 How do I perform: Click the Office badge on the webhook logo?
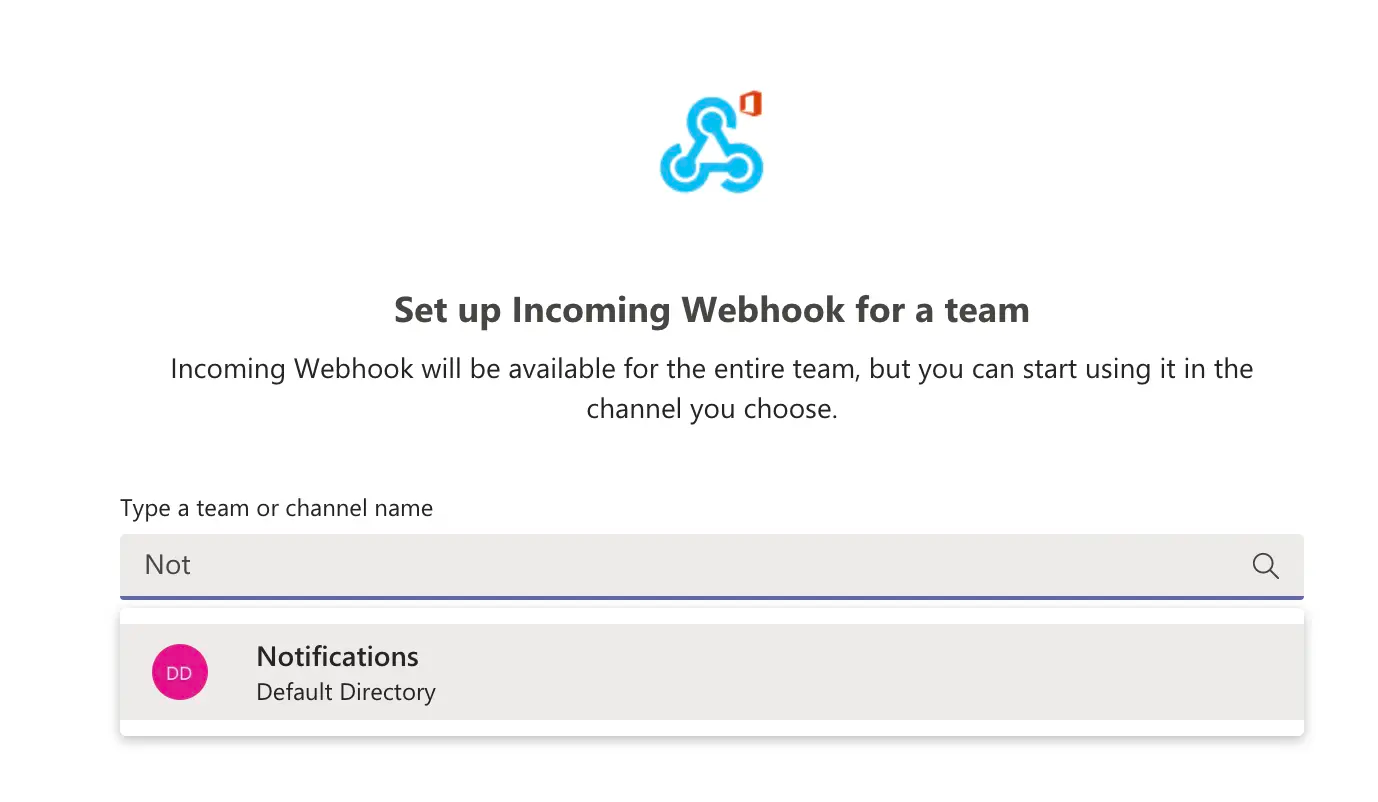pyautogui.click(x=749, y=100)
